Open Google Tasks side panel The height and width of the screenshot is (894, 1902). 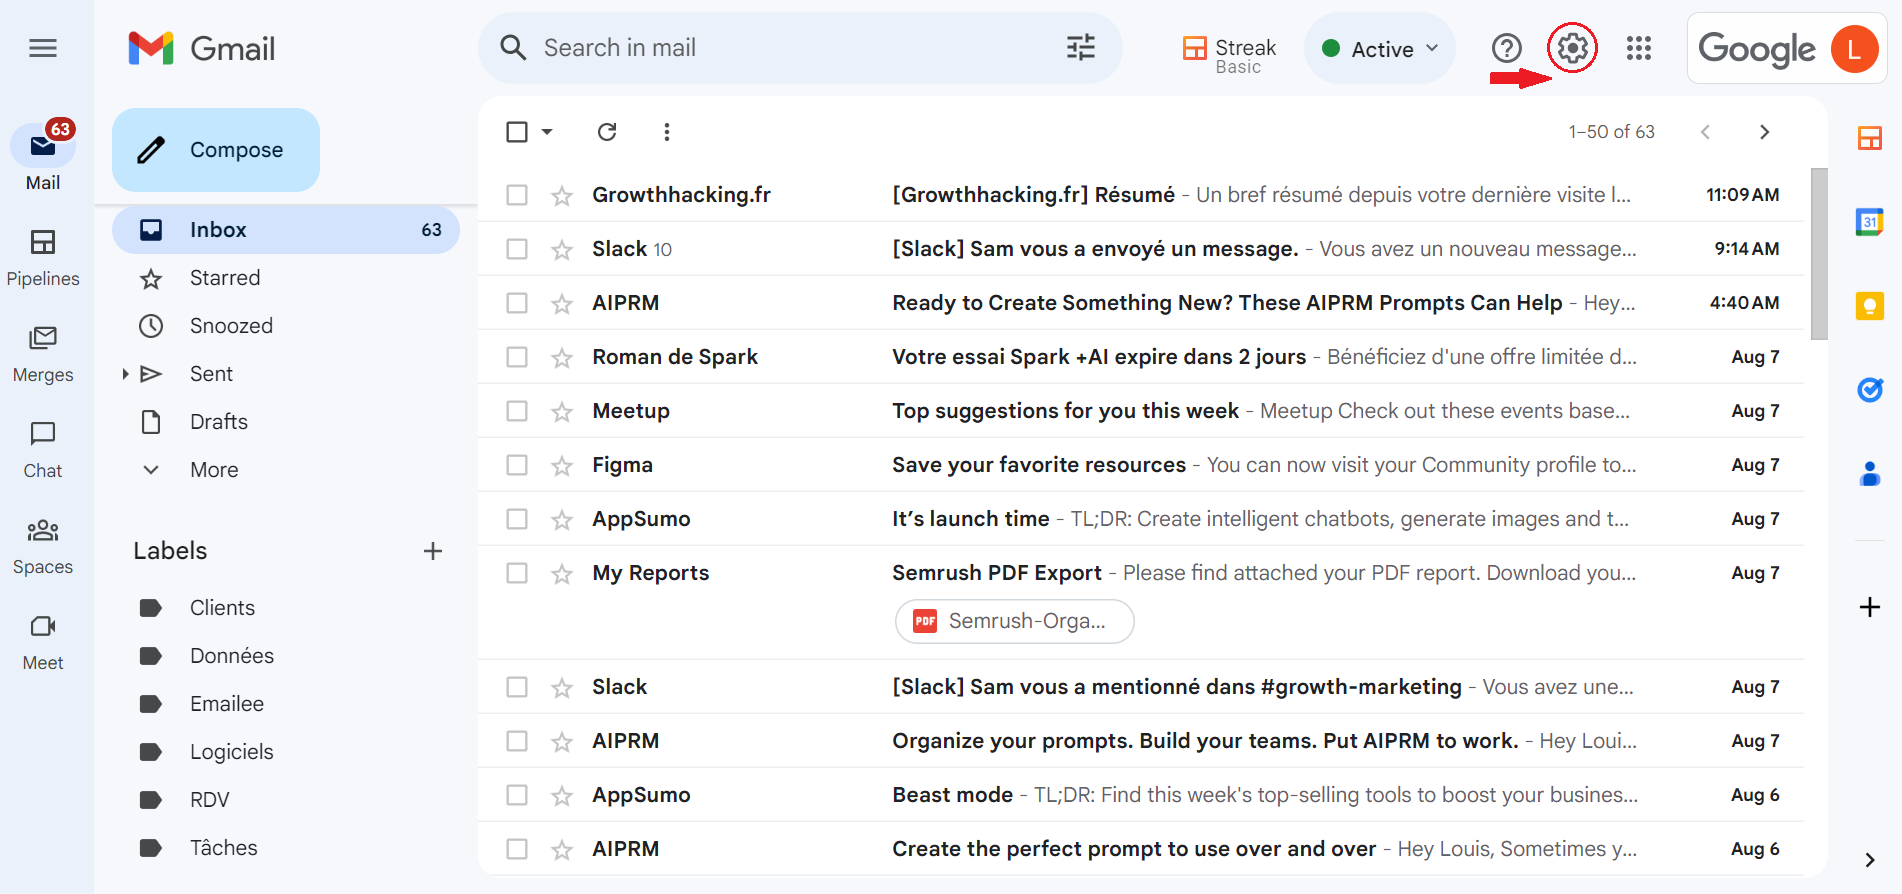1869,390
